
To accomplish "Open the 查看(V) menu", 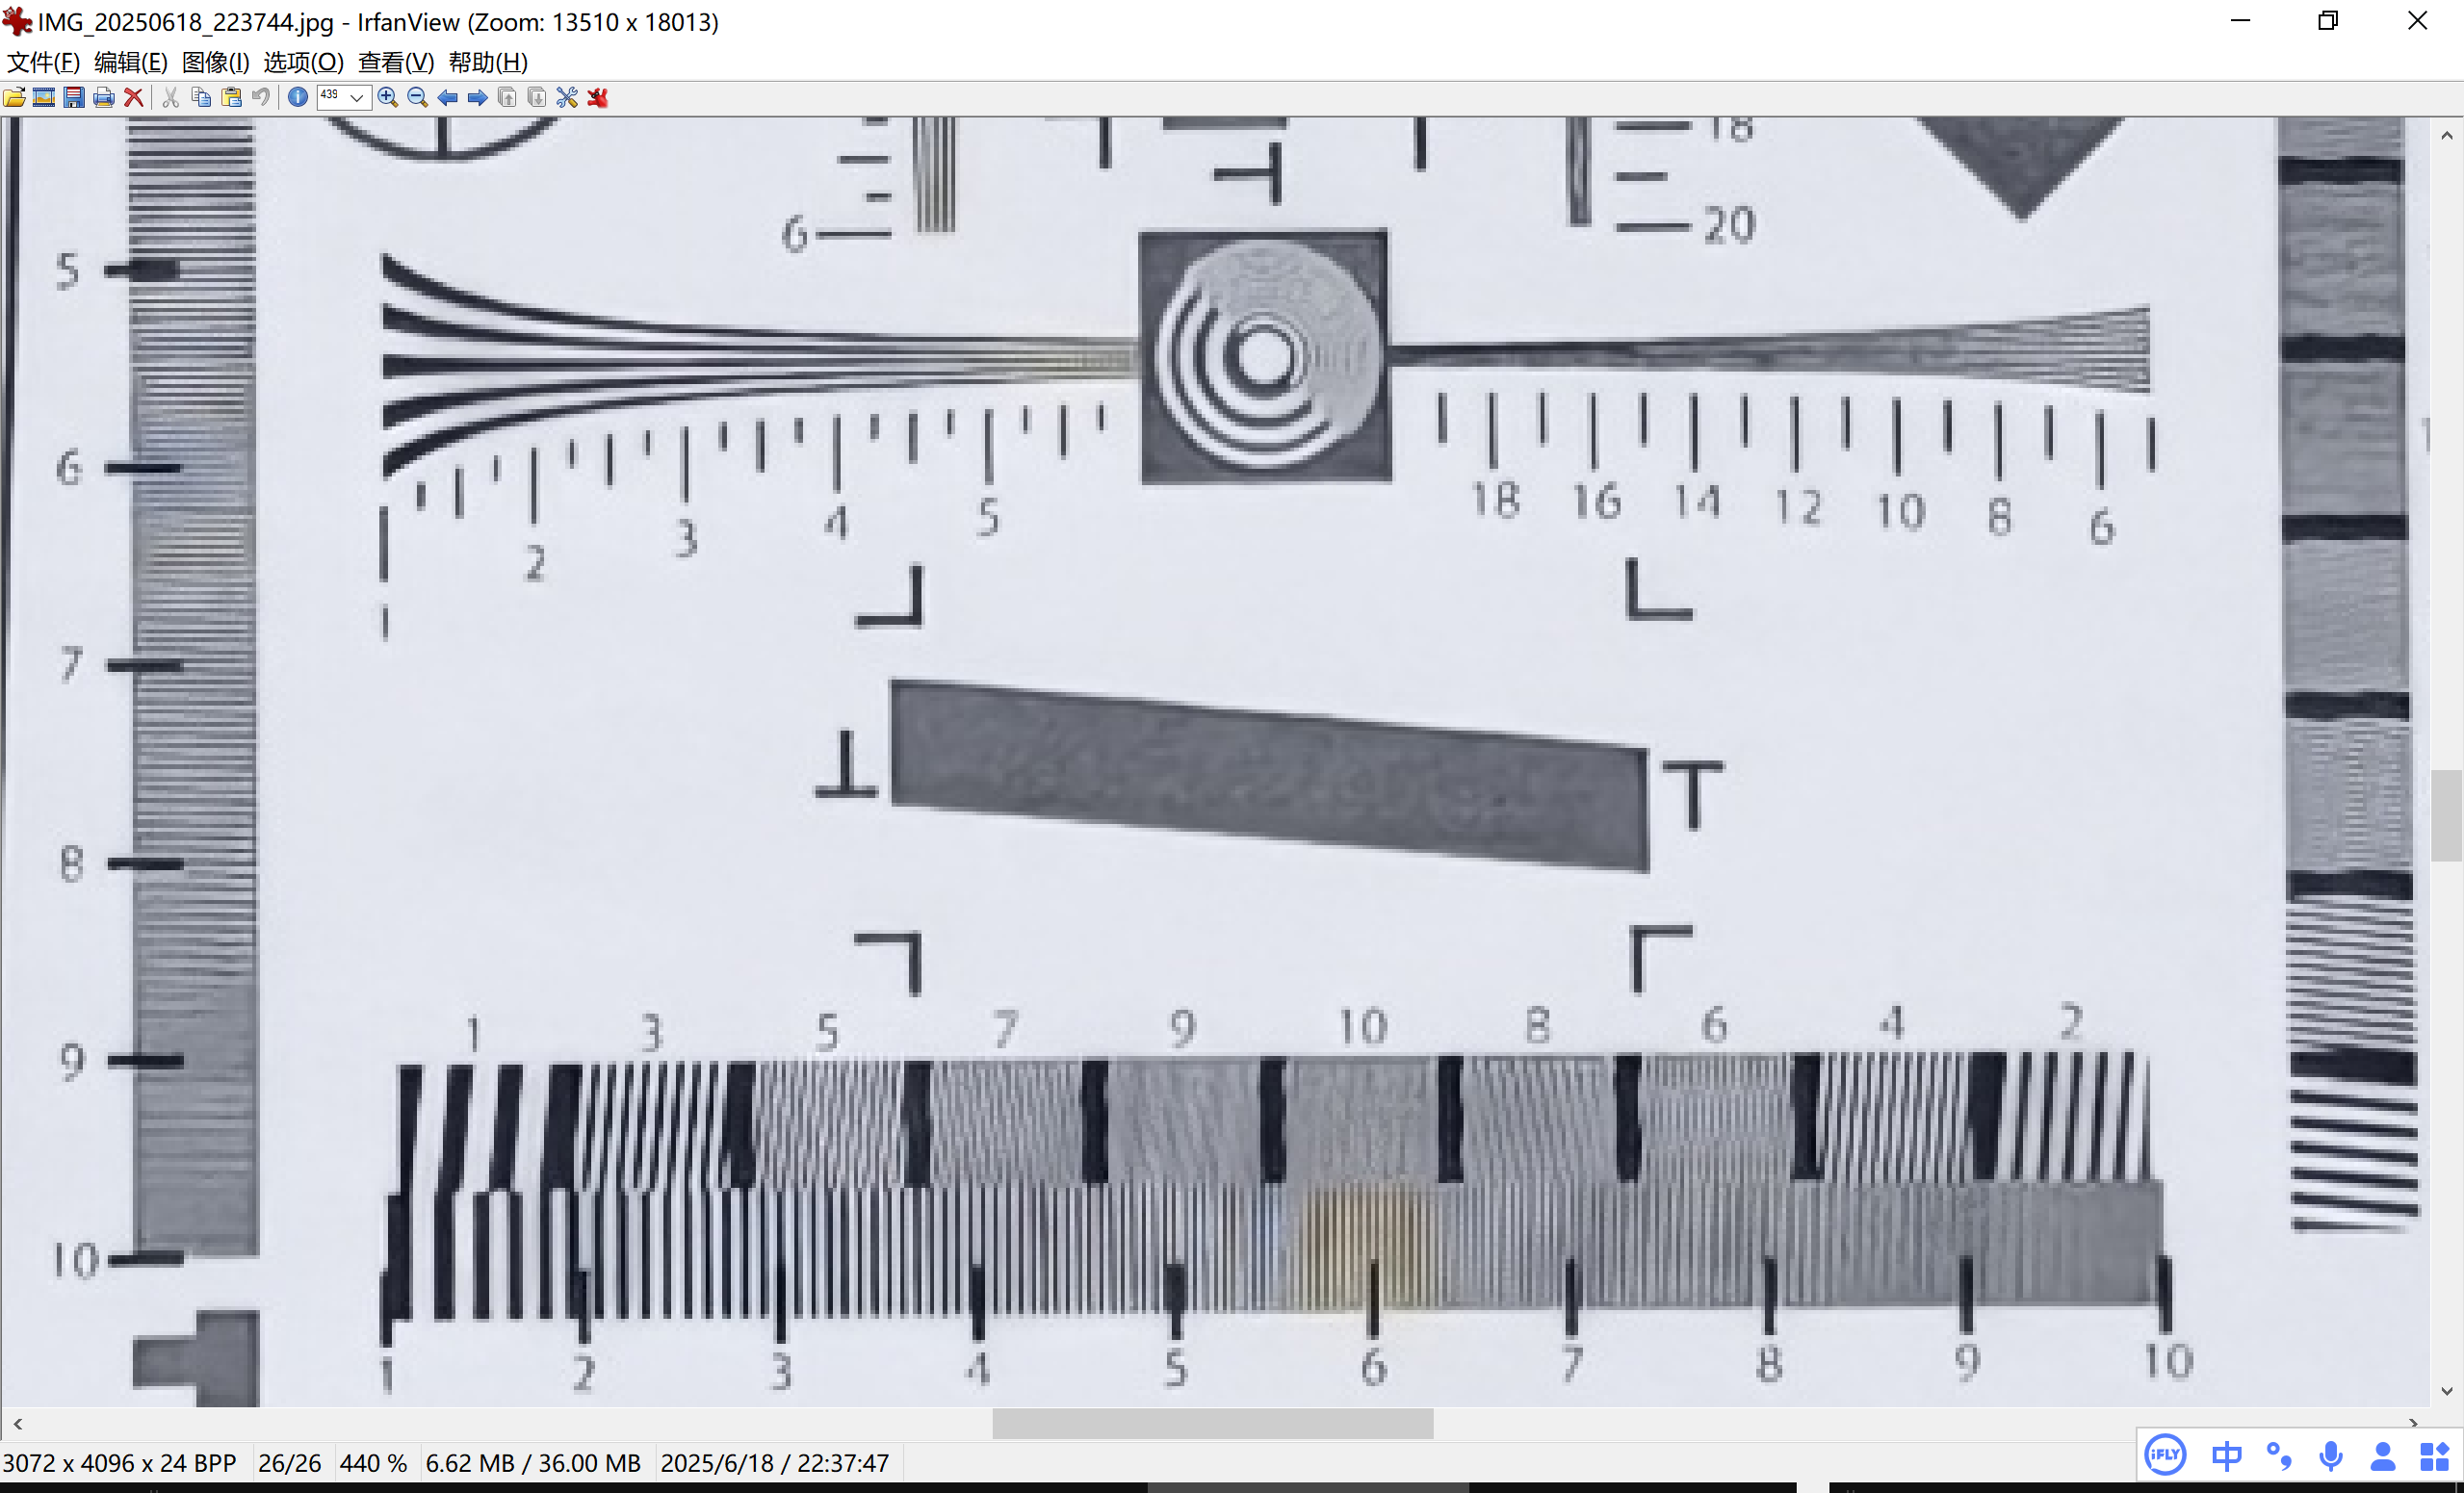I will 396,62.
